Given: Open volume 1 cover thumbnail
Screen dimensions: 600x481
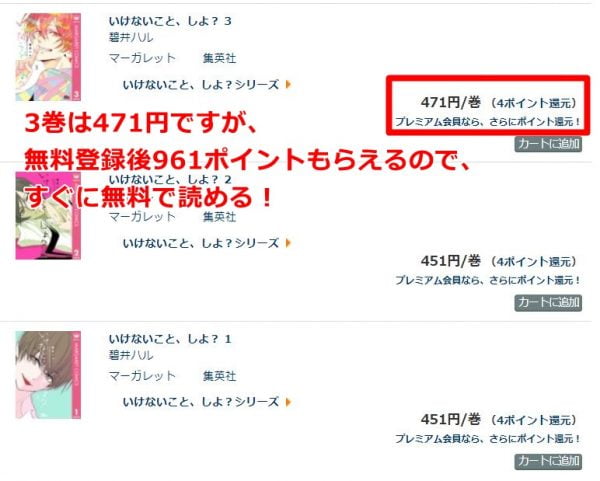Looking at the screenshot, I should coord(48,375).
